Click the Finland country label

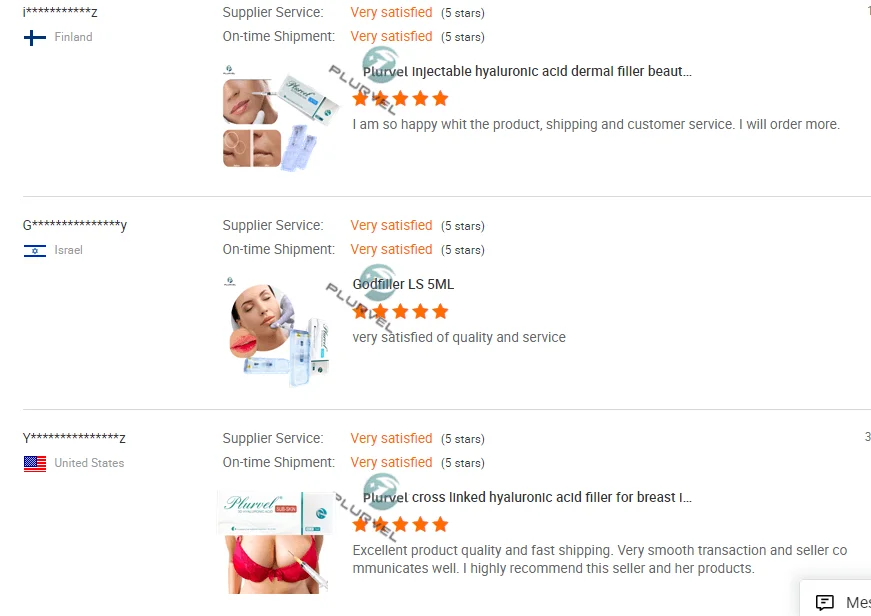point(73,37)
